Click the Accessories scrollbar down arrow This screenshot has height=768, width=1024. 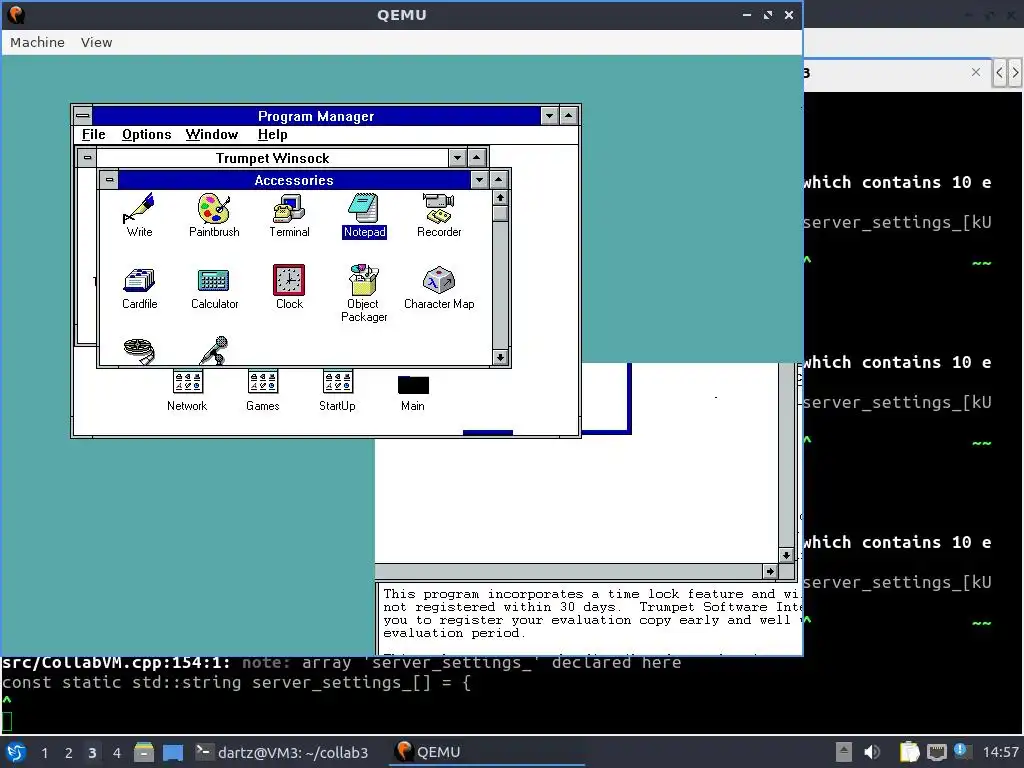pyautogui.click(x=500, y=357)
